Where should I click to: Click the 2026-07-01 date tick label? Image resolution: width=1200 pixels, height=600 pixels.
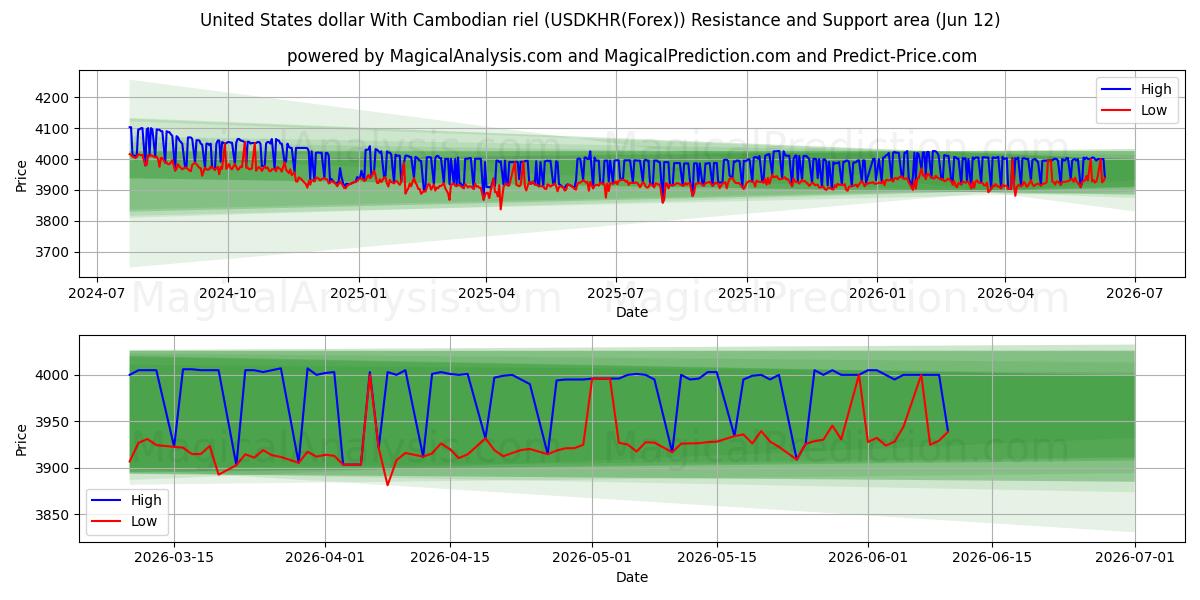[1135, 559]
